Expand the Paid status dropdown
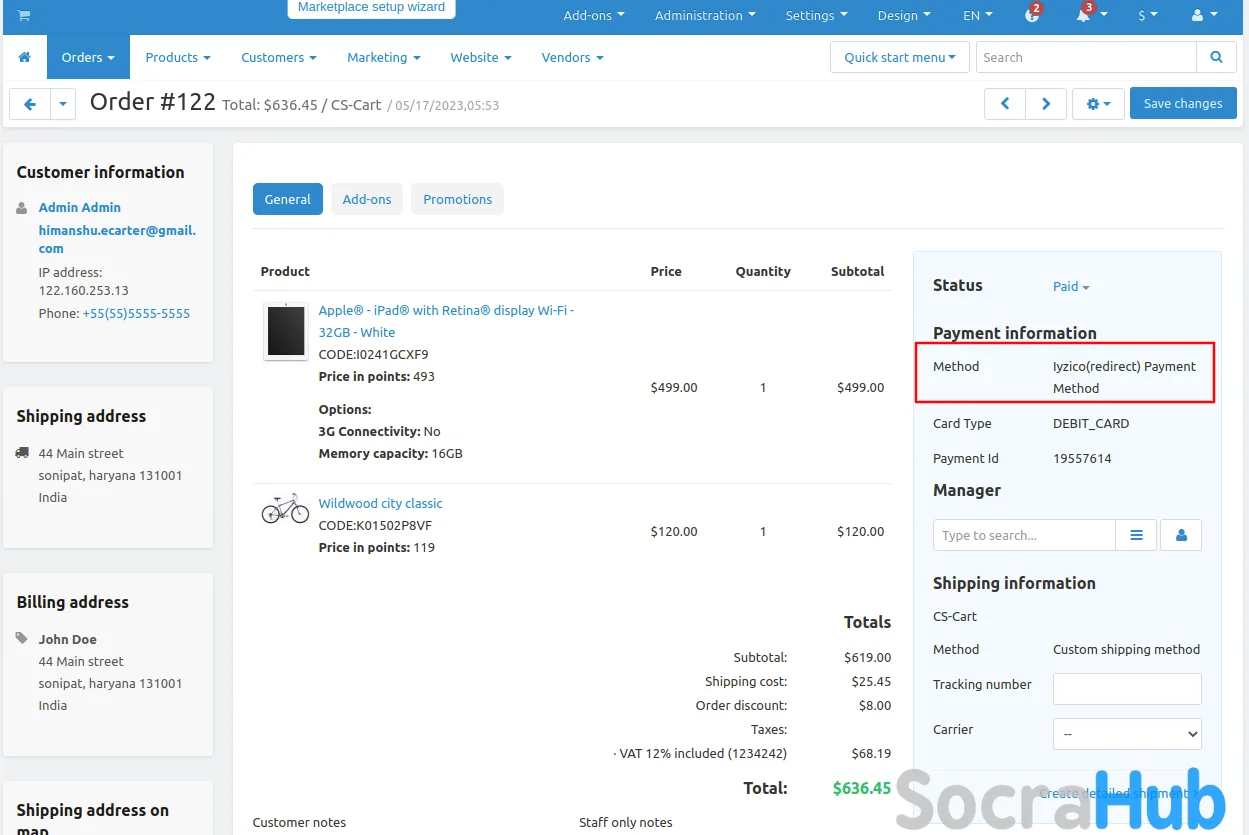Image resolution: width=1249 pixels, height=835 pixels. (1071, 287)
